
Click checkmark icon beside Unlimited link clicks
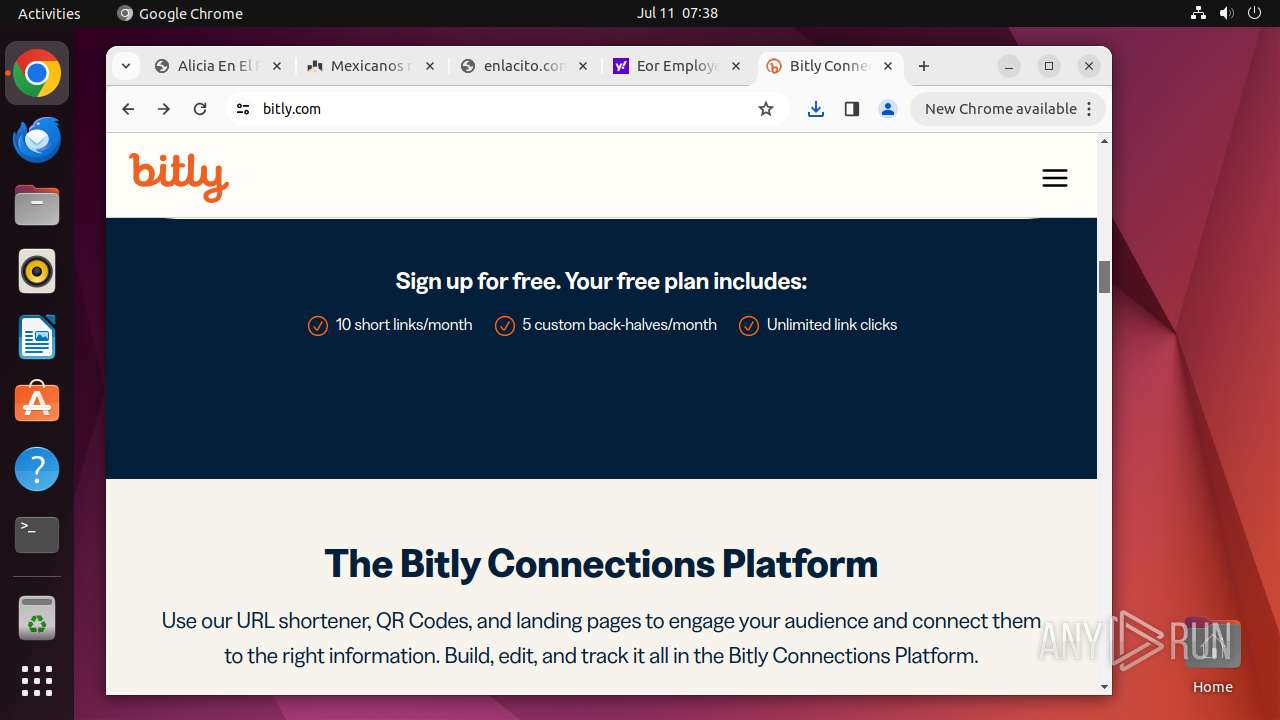click(749, 326)
